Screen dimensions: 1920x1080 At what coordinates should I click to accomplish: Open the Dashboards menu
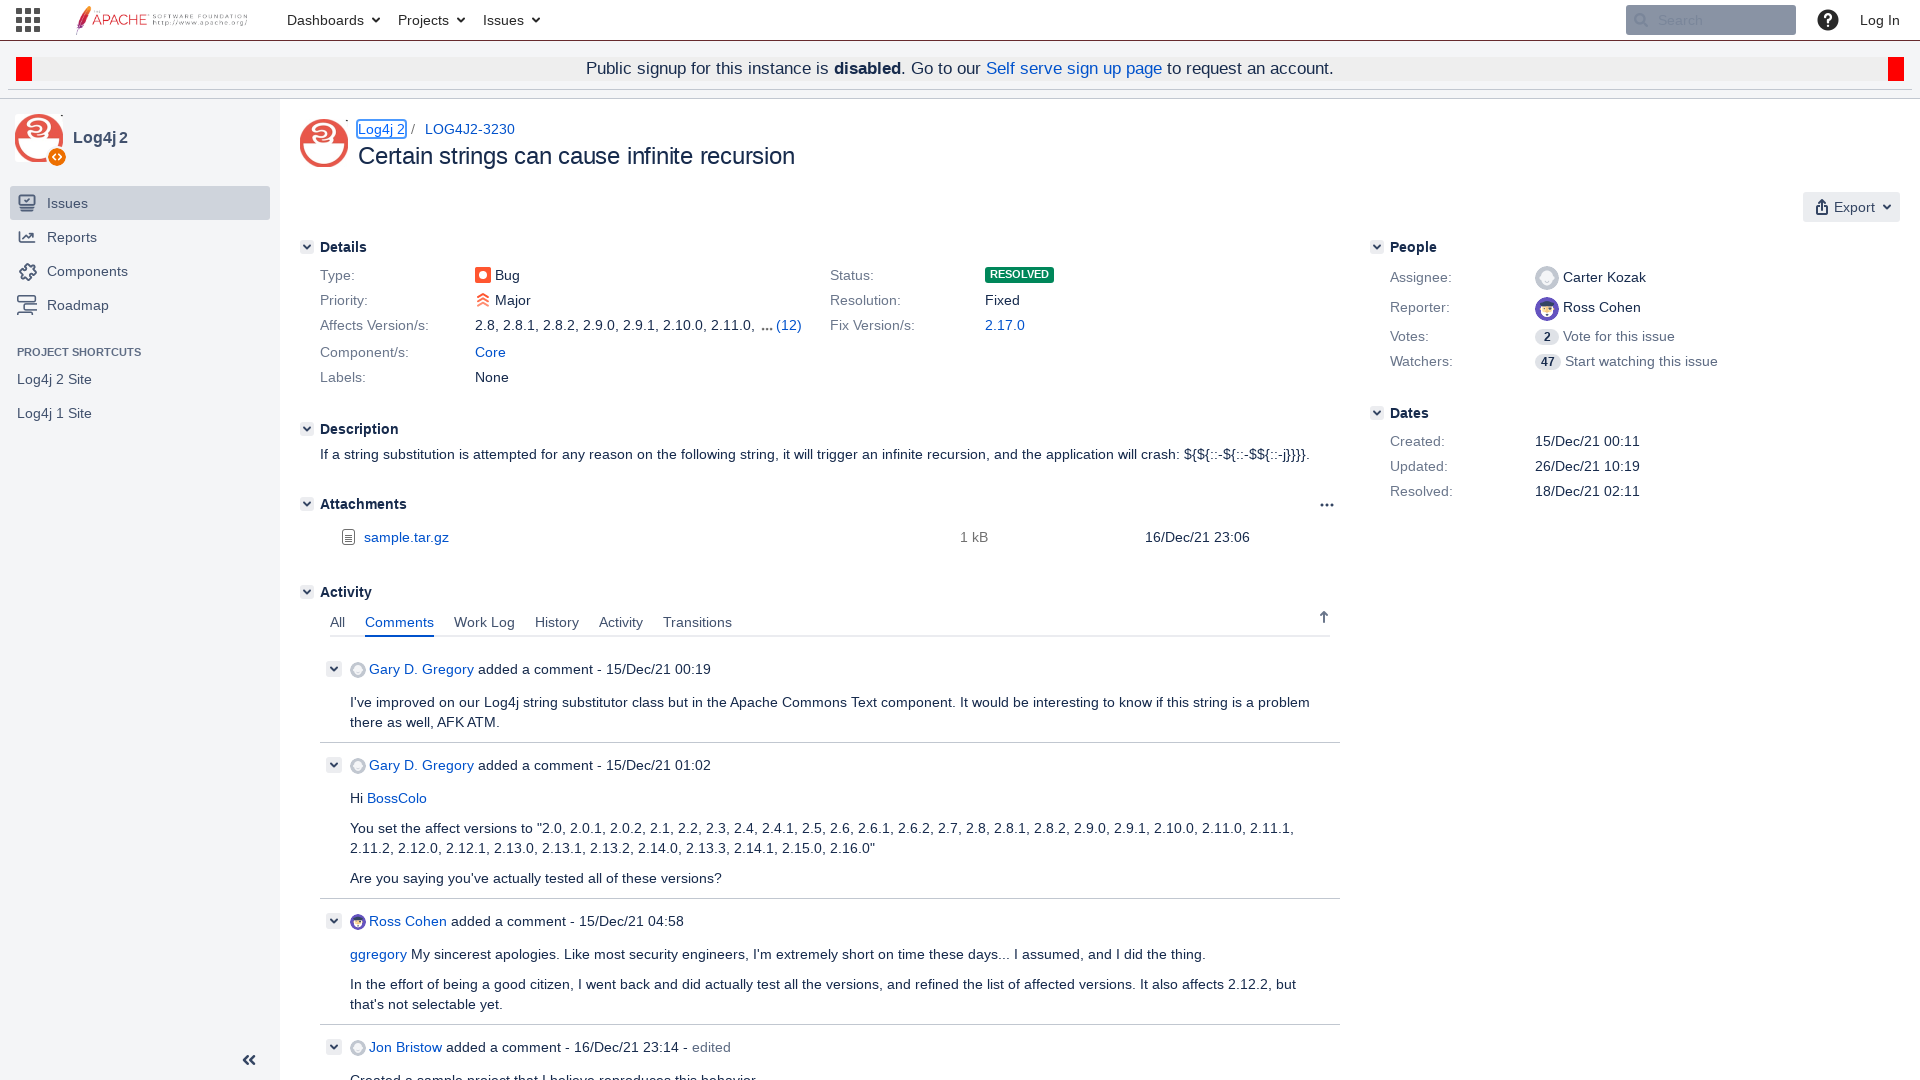[333, 20]
